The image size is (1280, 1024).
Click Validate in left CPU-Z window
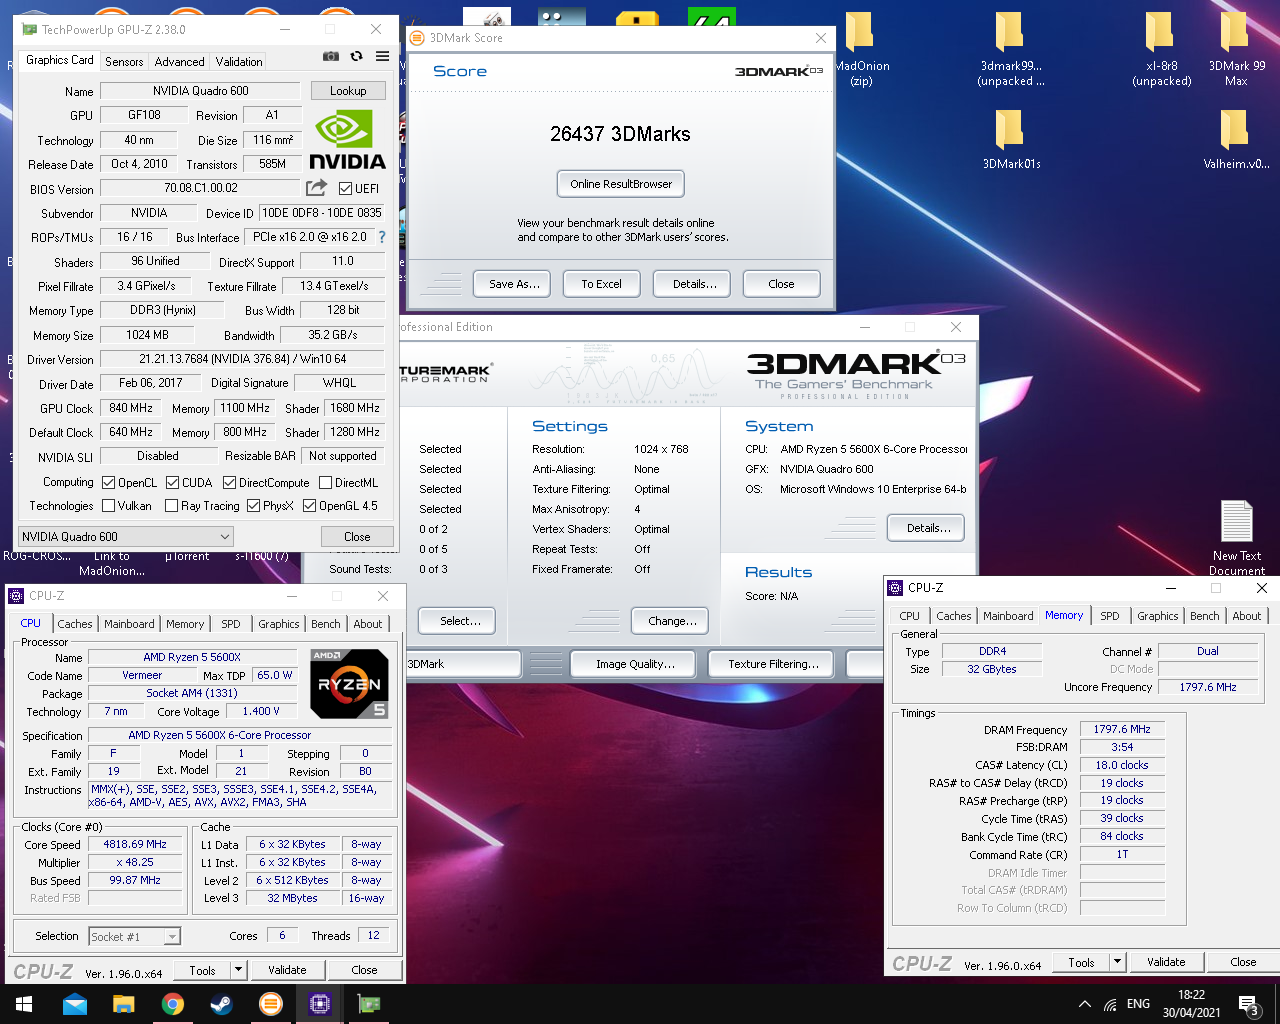coord(287,970)
